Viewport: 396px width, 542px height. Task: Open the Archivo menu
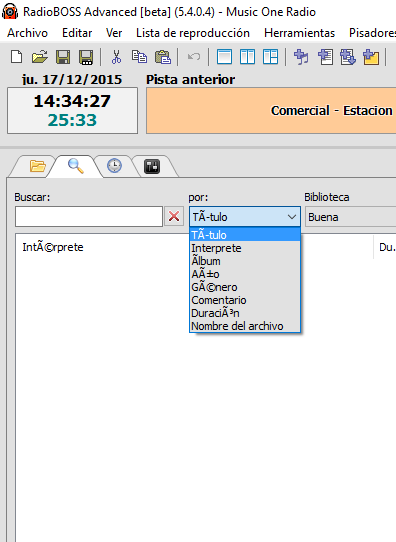(28, 33)
